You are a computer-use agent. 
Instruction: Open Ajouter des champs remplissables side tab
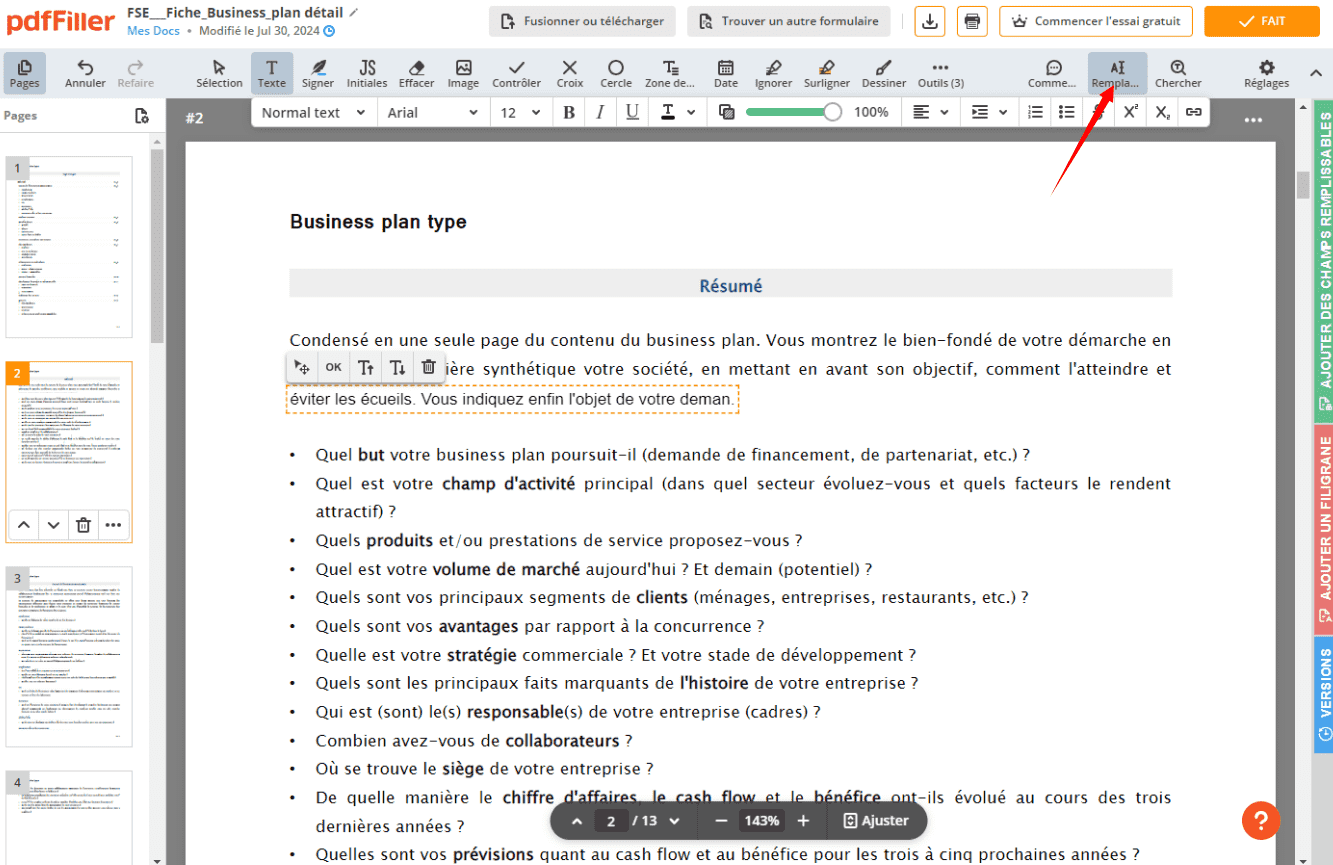[x=1323, y=261]
